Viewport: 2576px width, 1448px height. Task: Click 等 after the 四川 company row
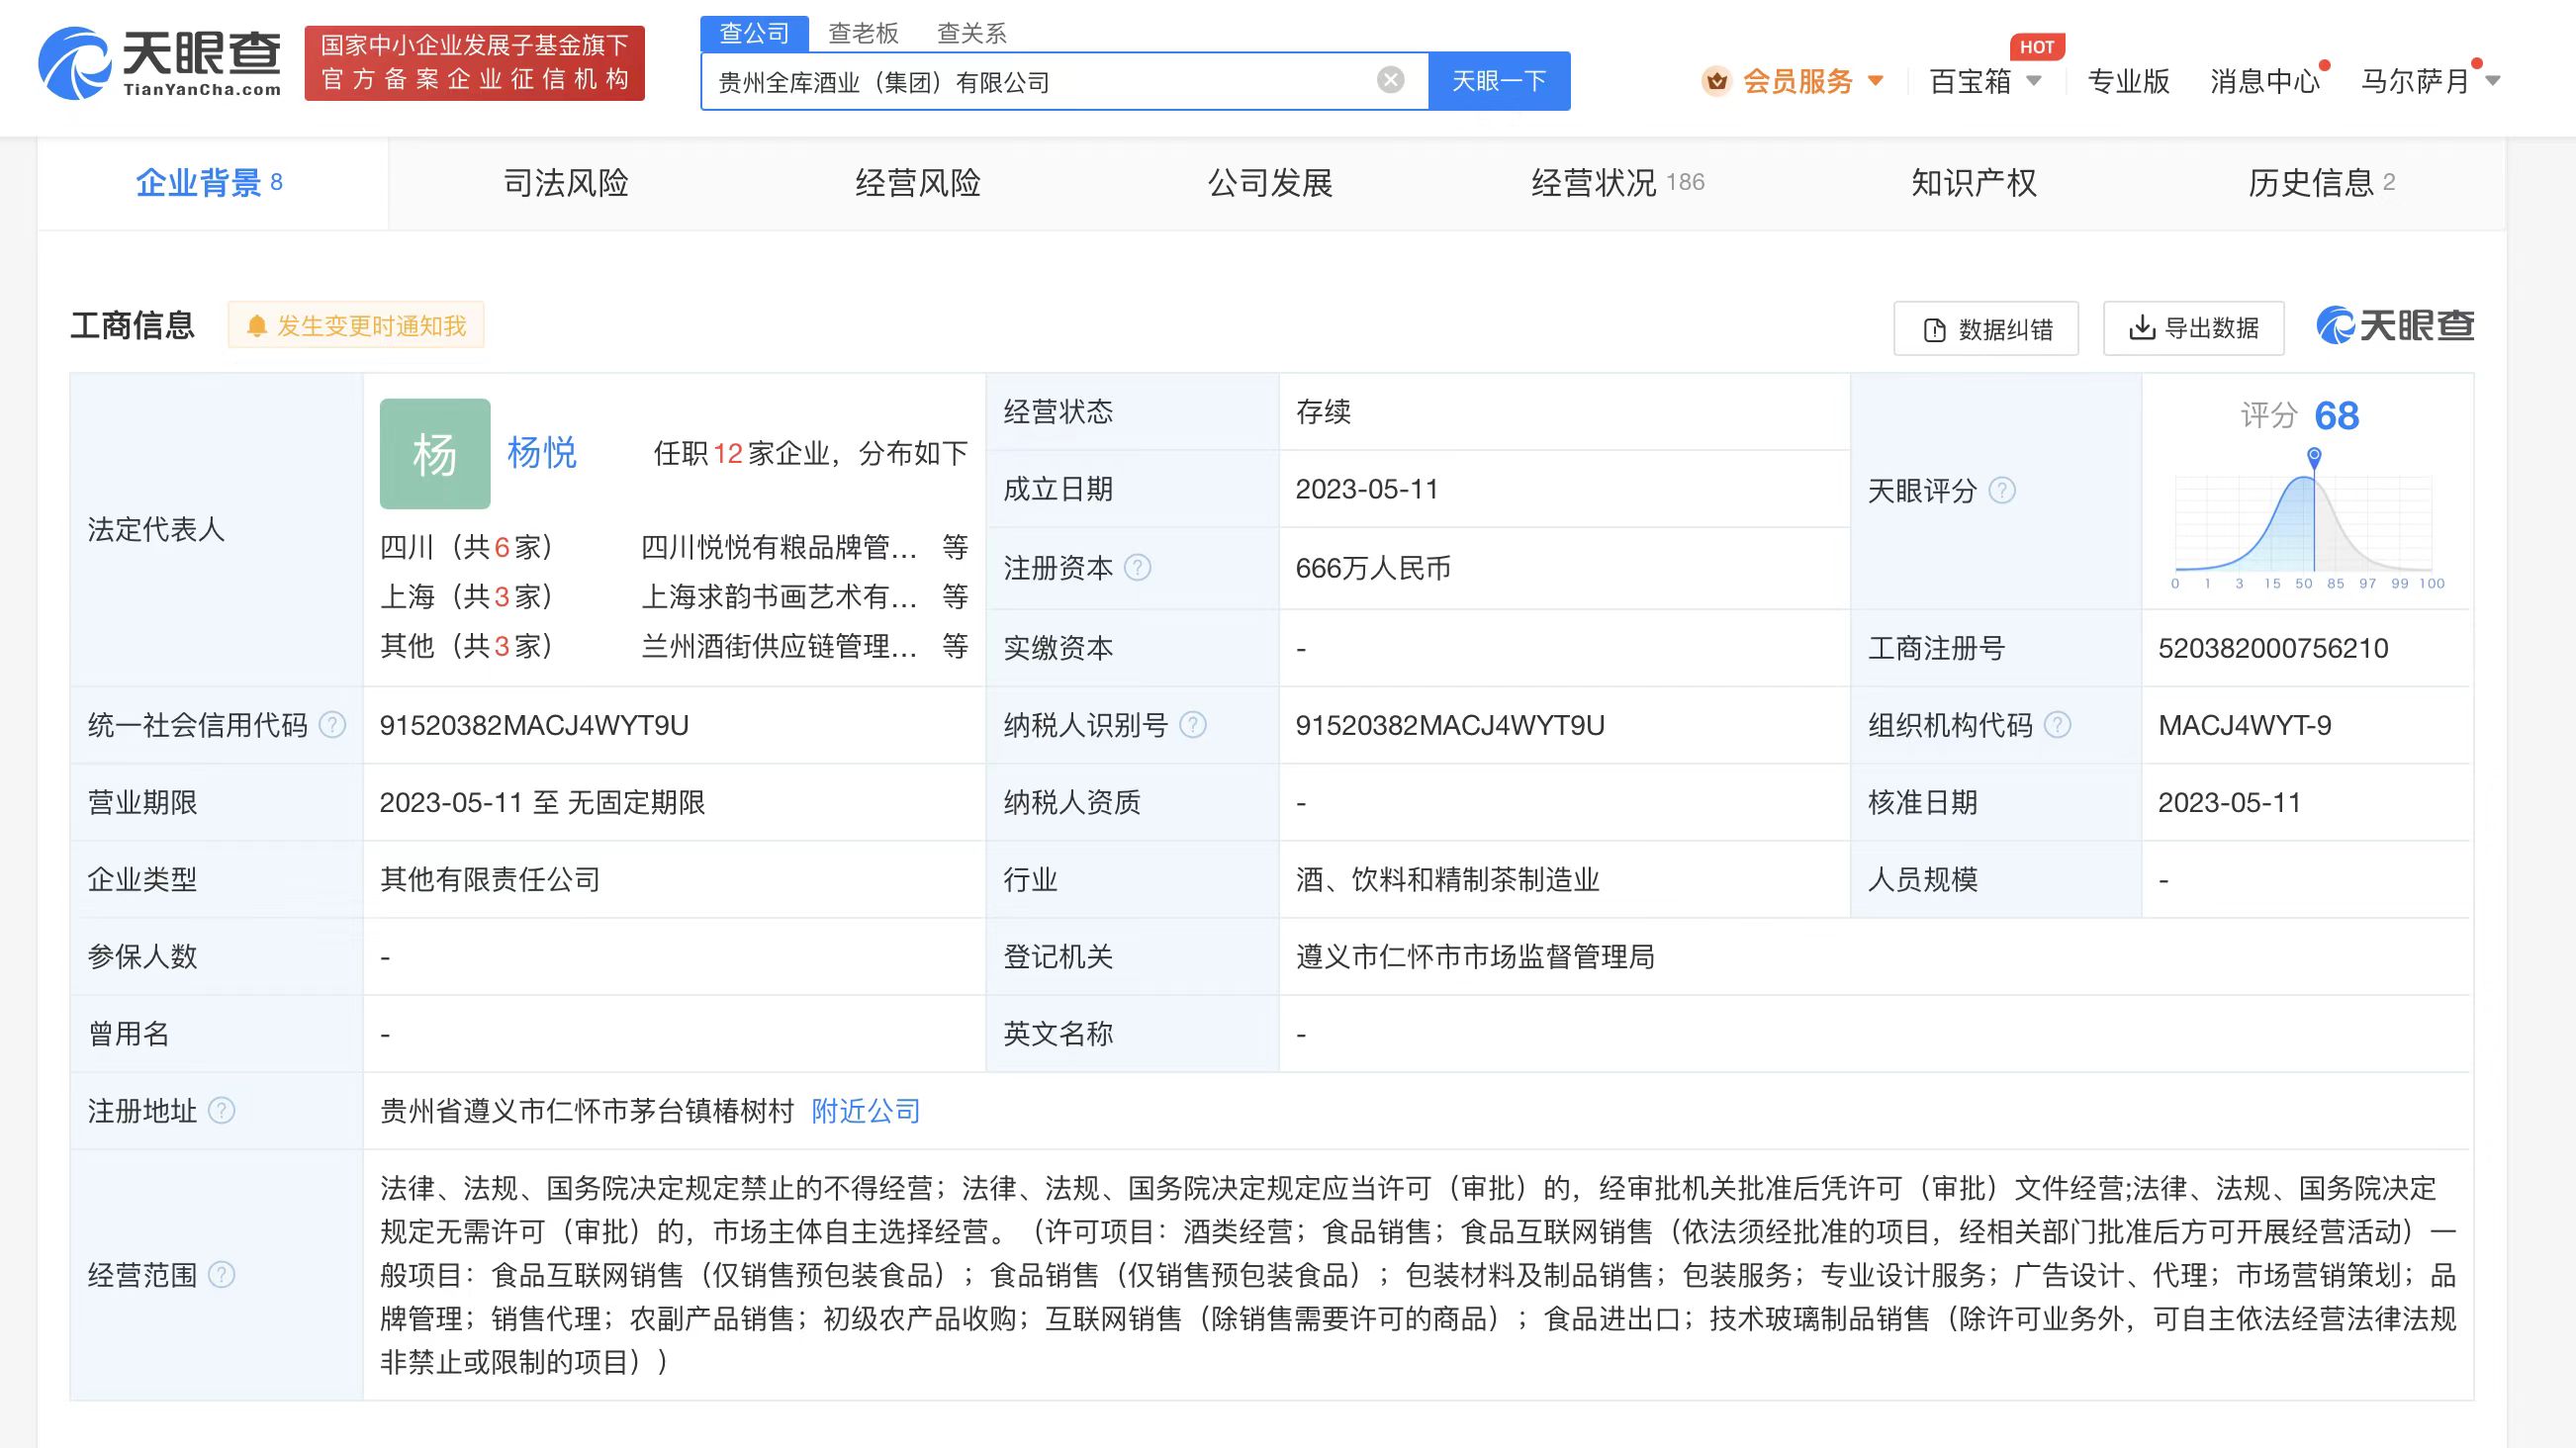click(x=955, y=547)
